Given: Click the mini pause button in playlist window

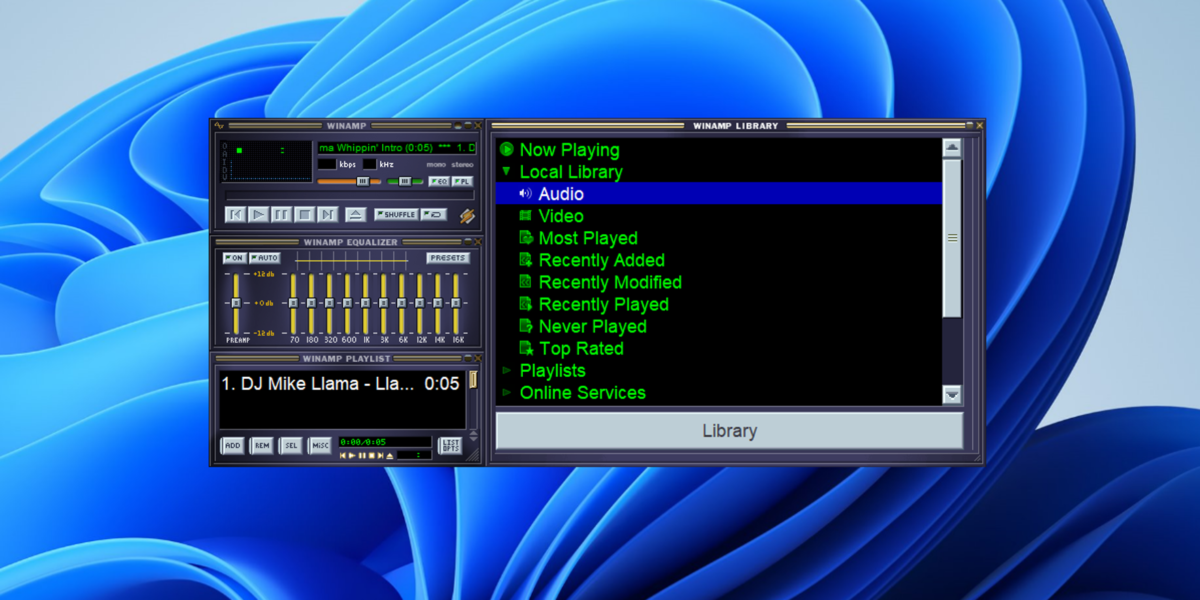Looking at the screenshot, I should (362, 456).
